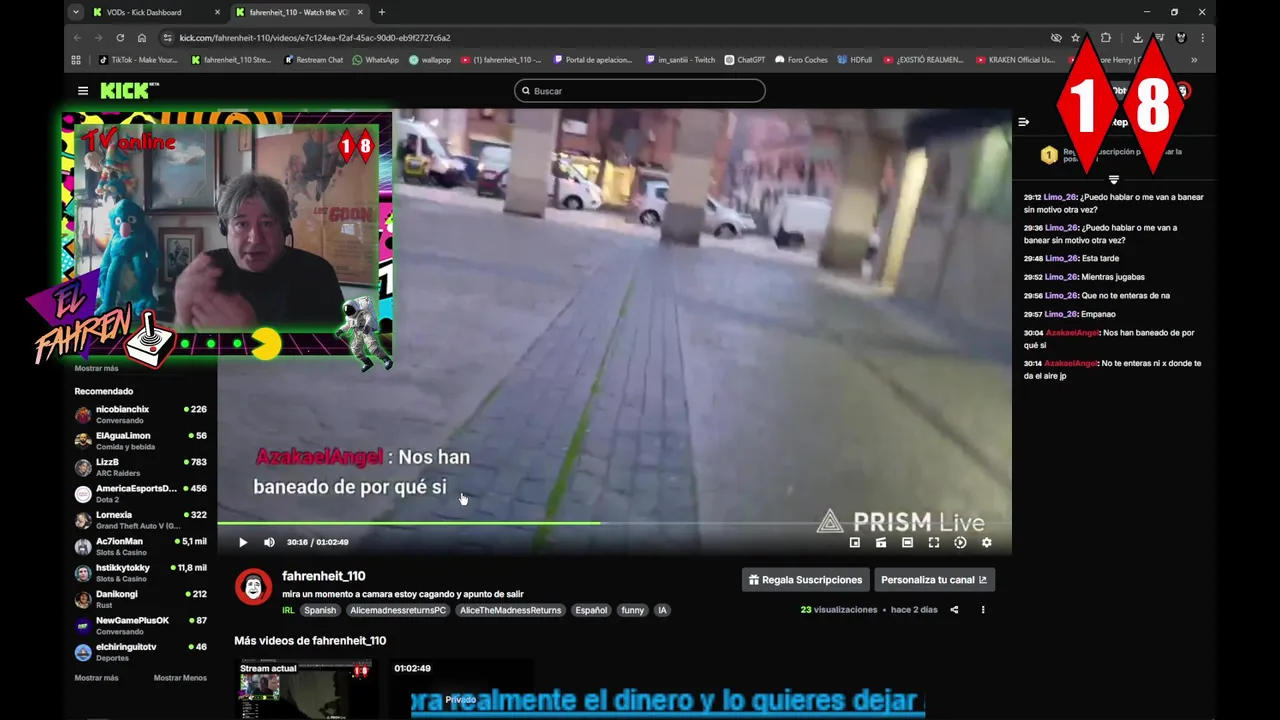
Task: Open the Stream actual video thumbnail
Action: point(307,688)
